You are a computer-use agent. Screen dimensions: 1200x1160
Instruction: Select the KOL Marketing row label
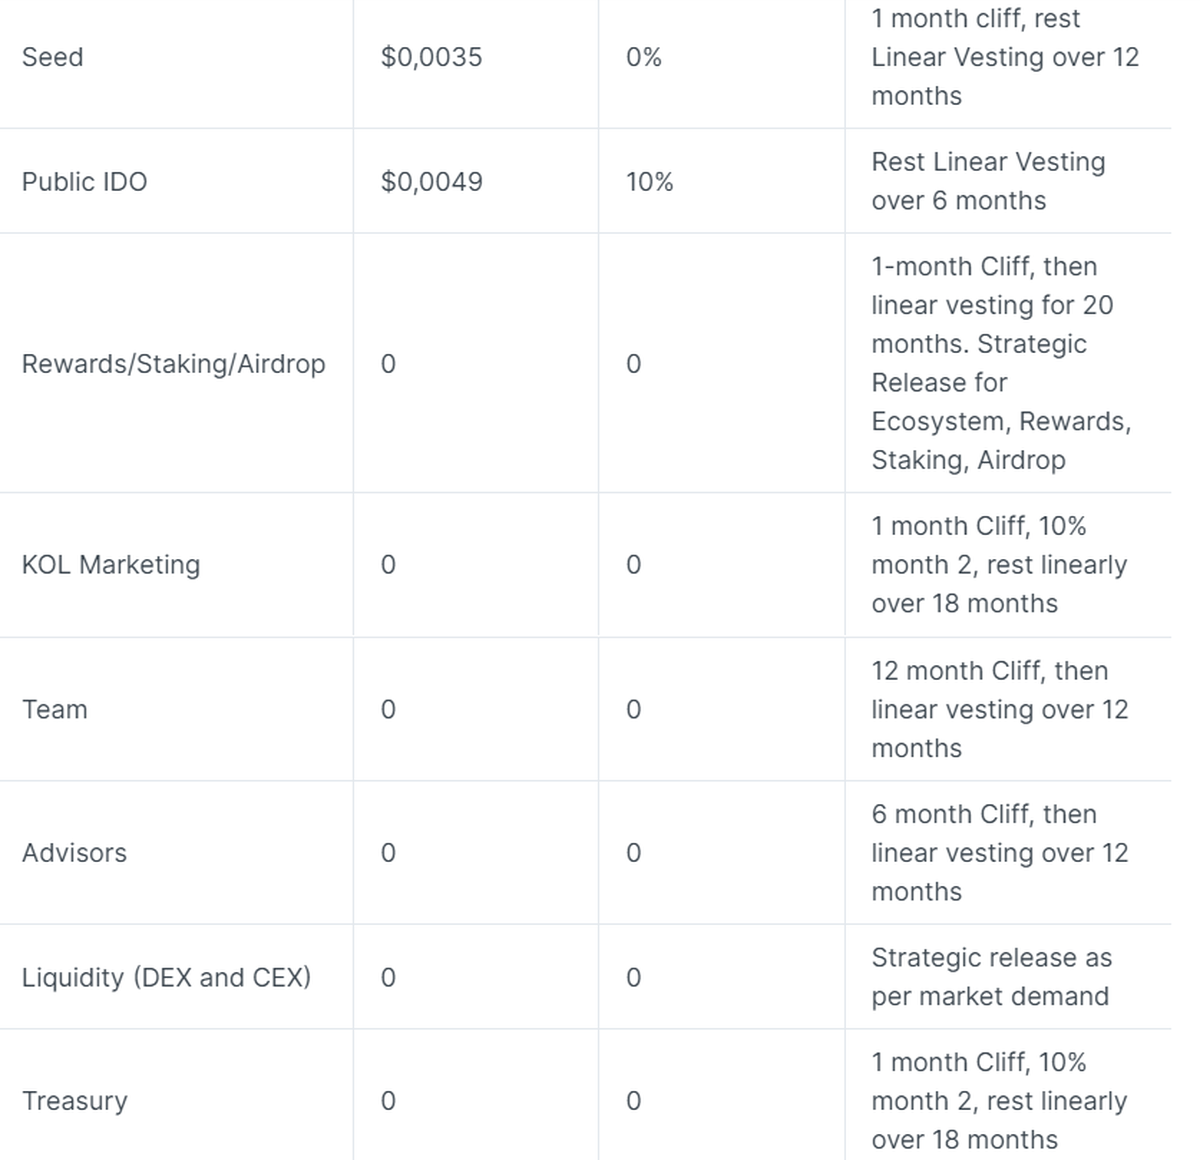point(111,565)
